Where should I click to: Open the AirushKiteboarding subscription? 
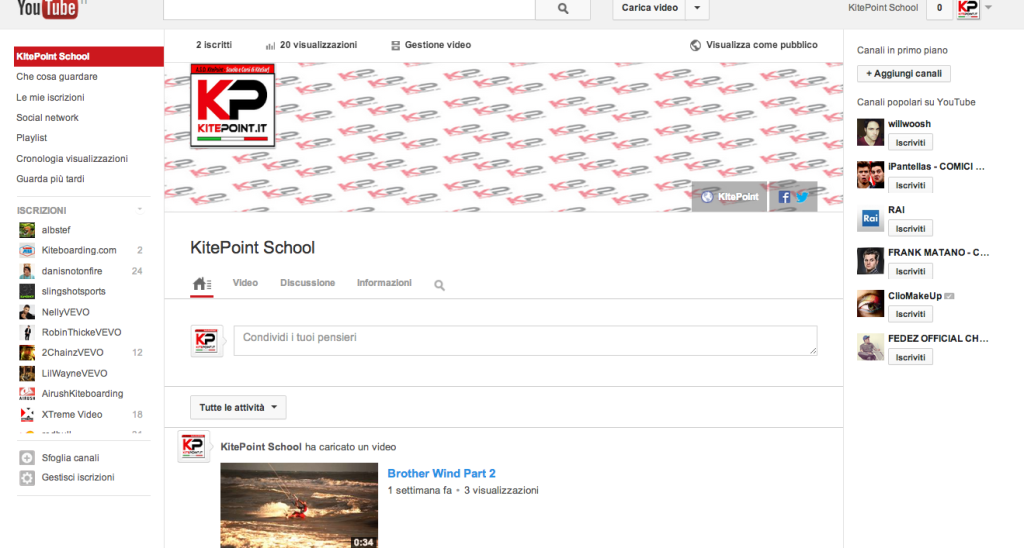coord(82,394)
